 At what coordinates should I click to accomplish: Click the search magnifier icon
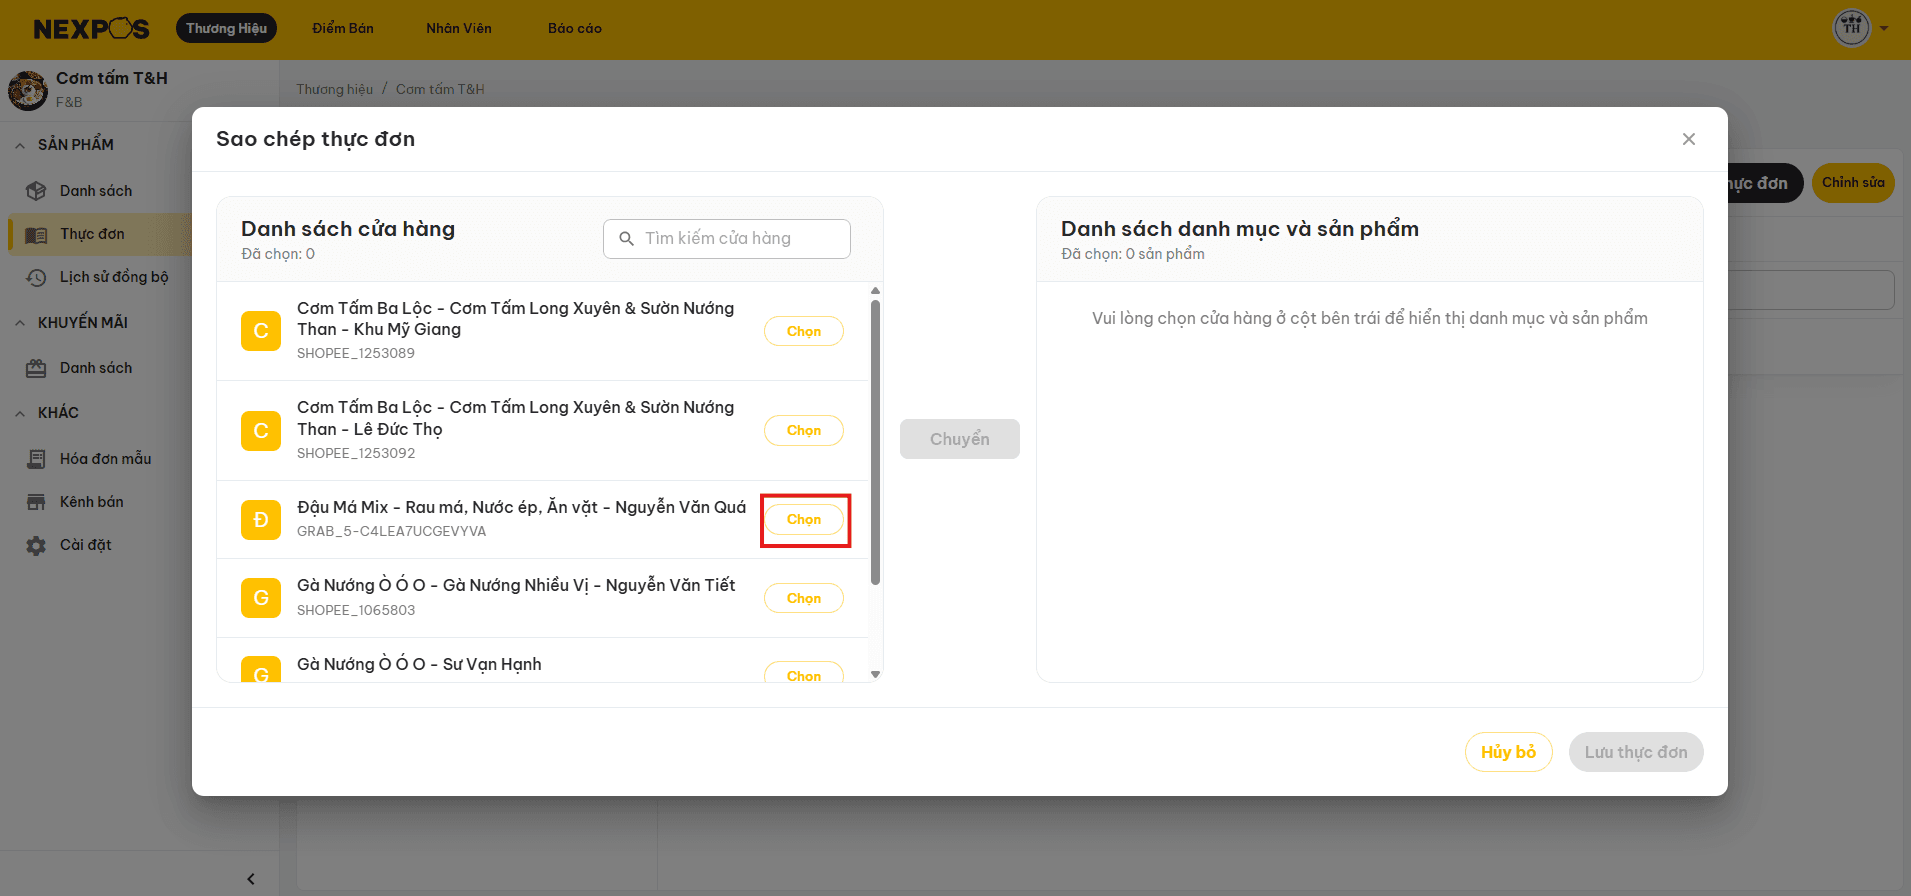click(x=627, y=239)
